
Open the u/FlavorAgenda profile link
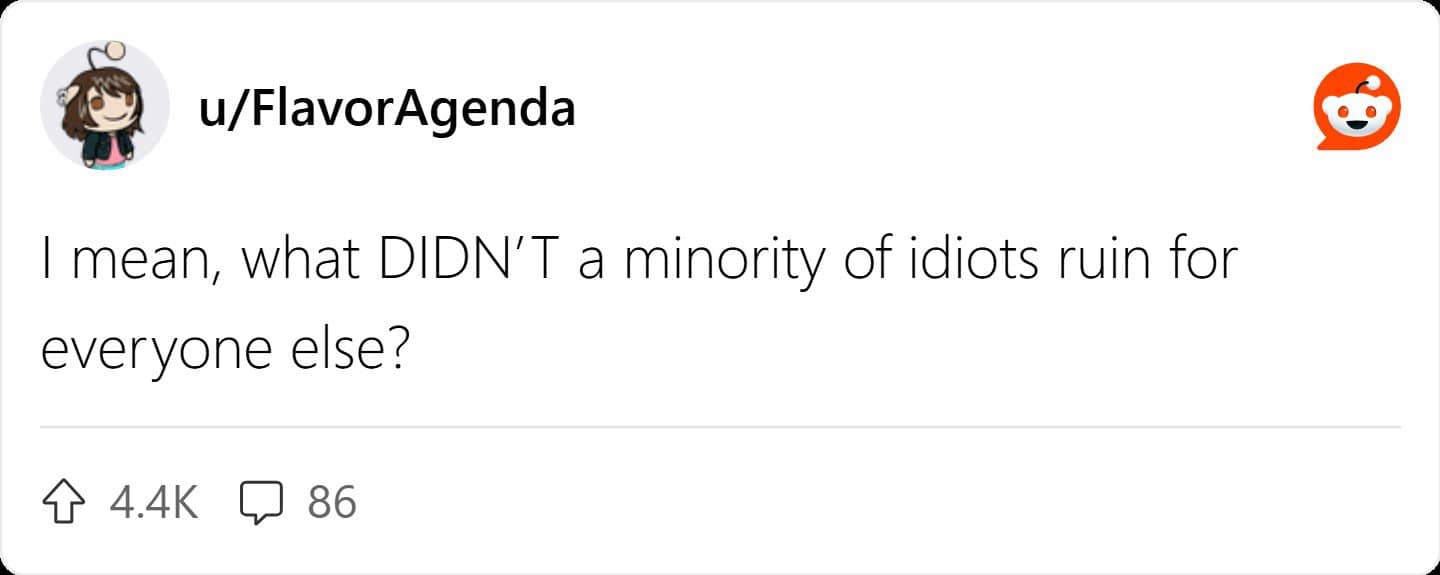click(x=387, y=107)
